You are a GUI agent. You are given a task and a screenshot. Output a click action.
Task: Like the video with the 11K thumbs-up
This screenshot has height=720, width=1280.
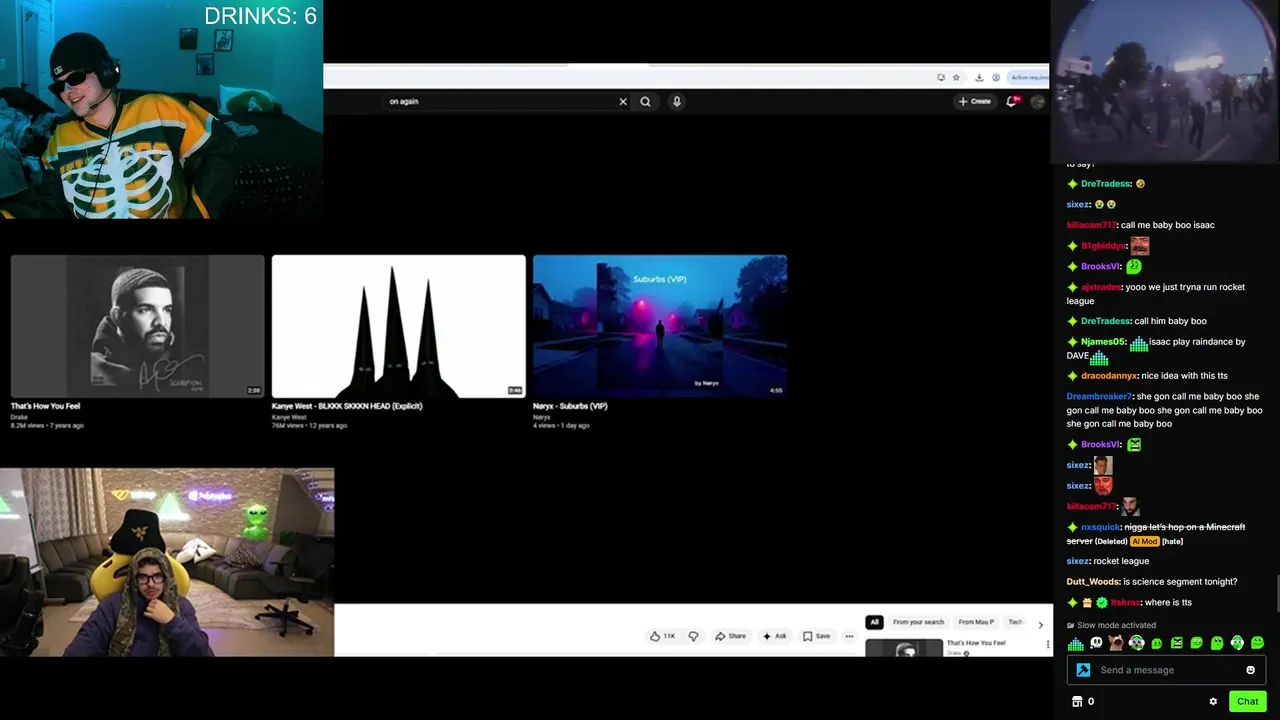(662, 636)
